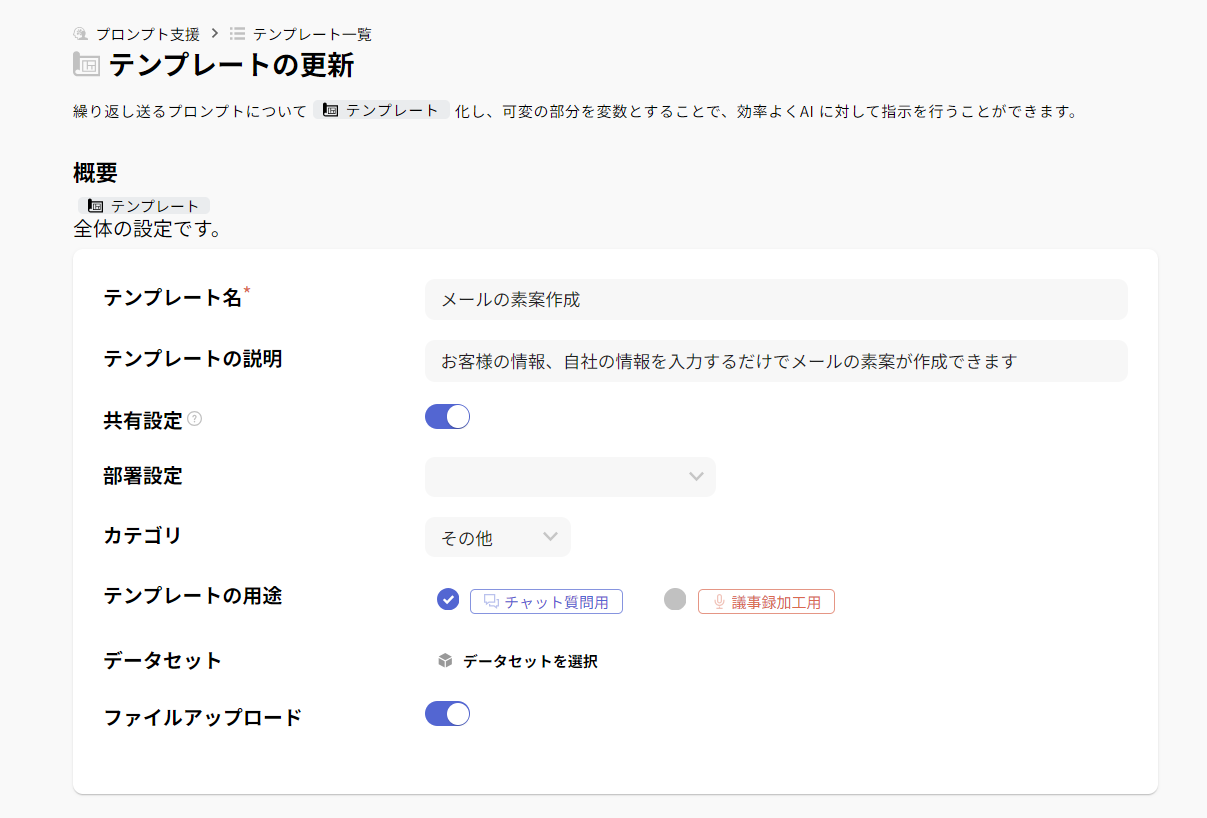
Task: Disable the ファイルアップロード toggle
Action: tap(447, 714)
